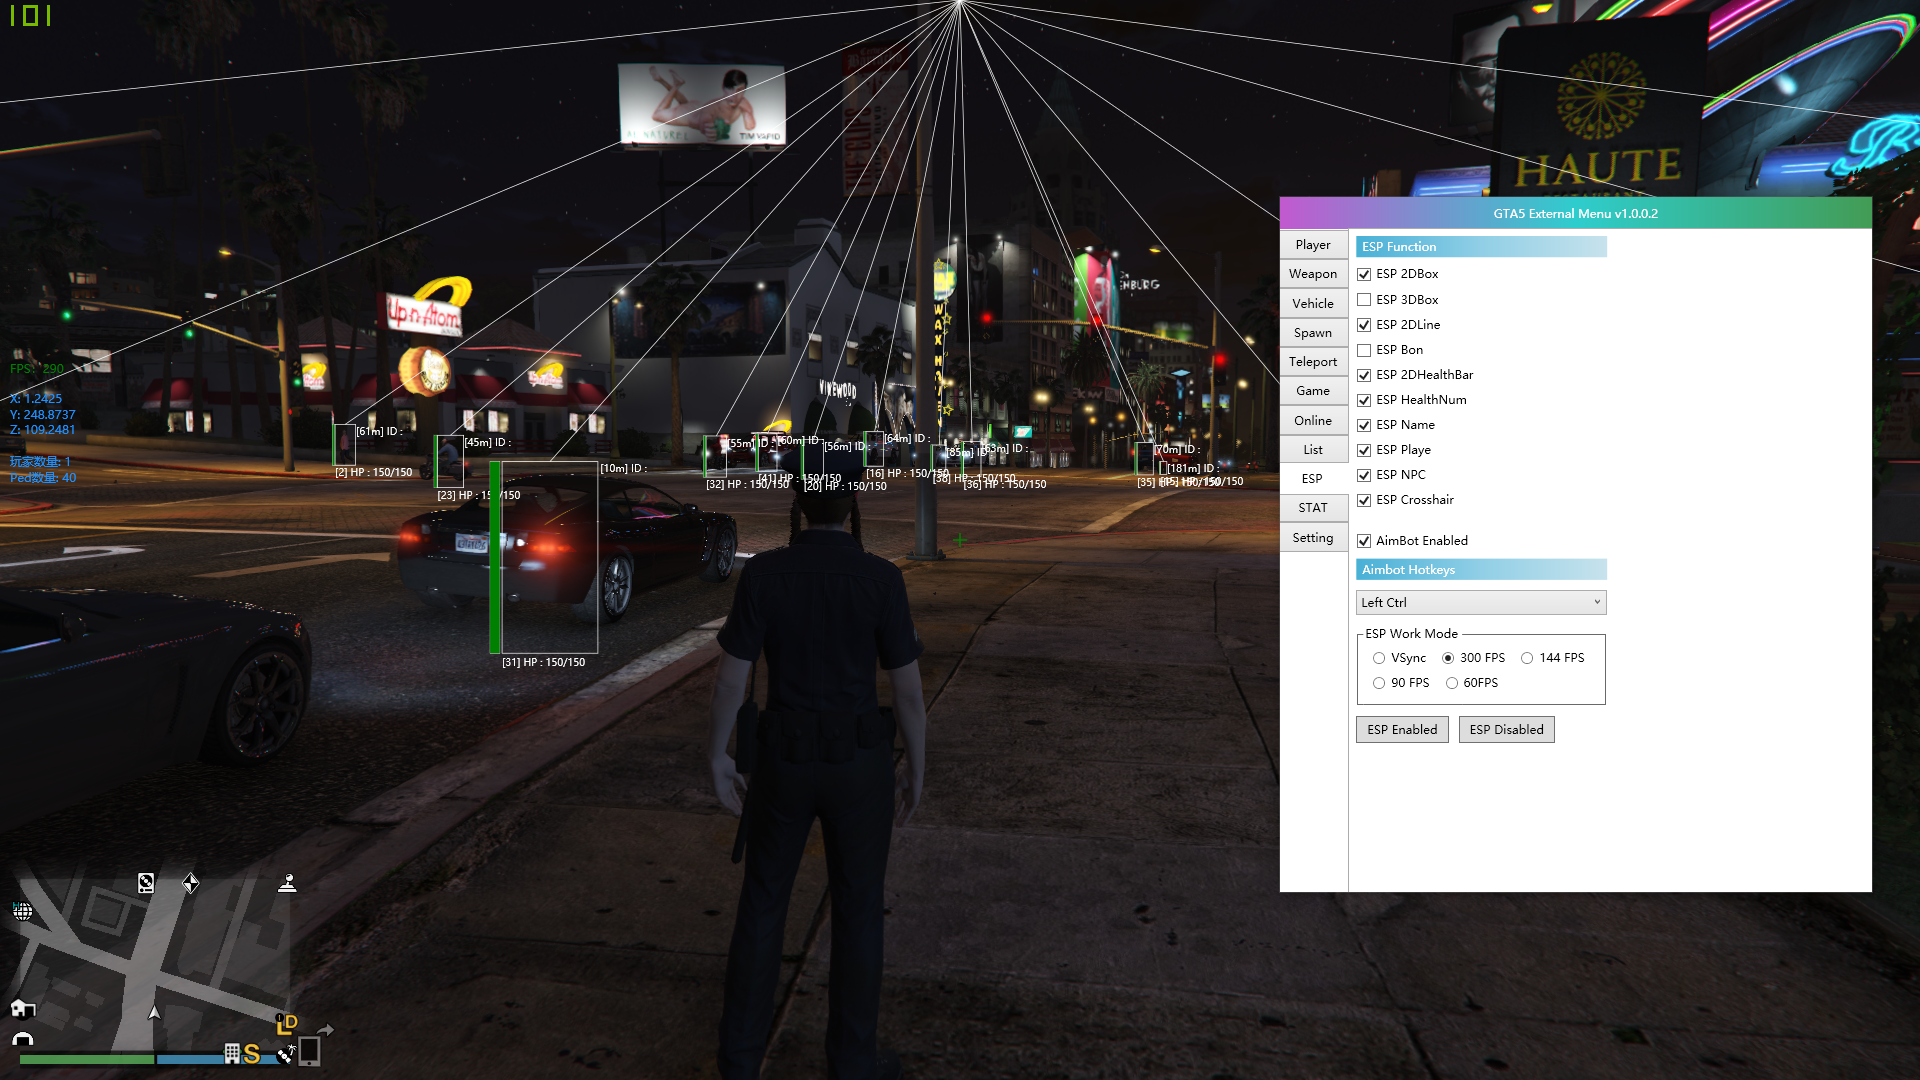Image resolution: width=1920 pixels, height=1080 pixels.
Task: Select VSync radio button
Action: pyautogui.click(x=1379, y=658)
